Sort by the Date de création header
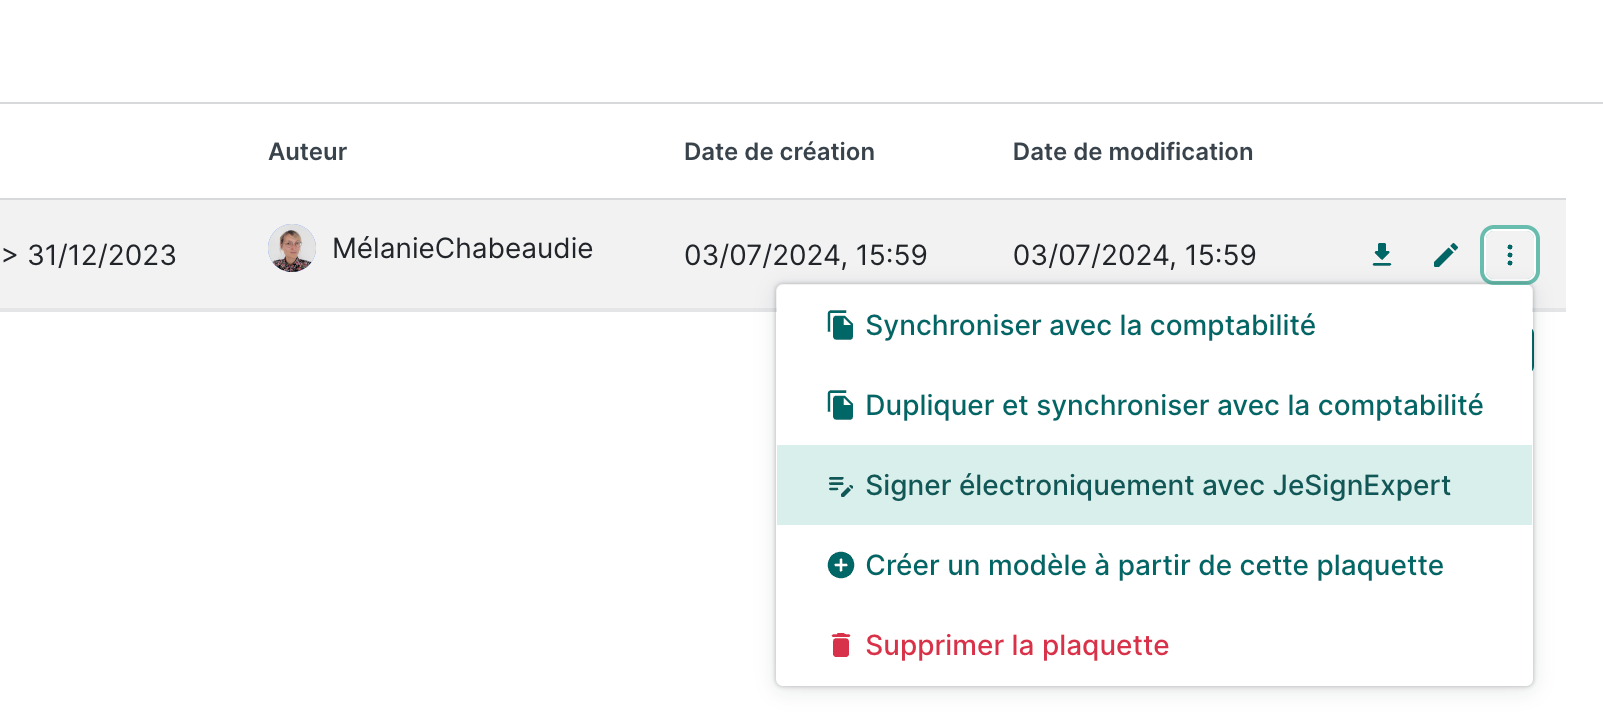This screenshot has height=712, width=1603. tap(779, 151)
